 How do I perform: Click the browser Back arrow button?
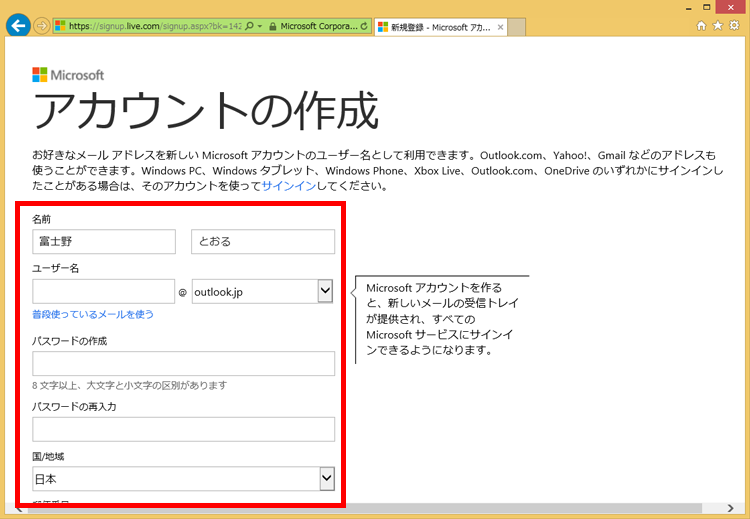pos(17,25)
